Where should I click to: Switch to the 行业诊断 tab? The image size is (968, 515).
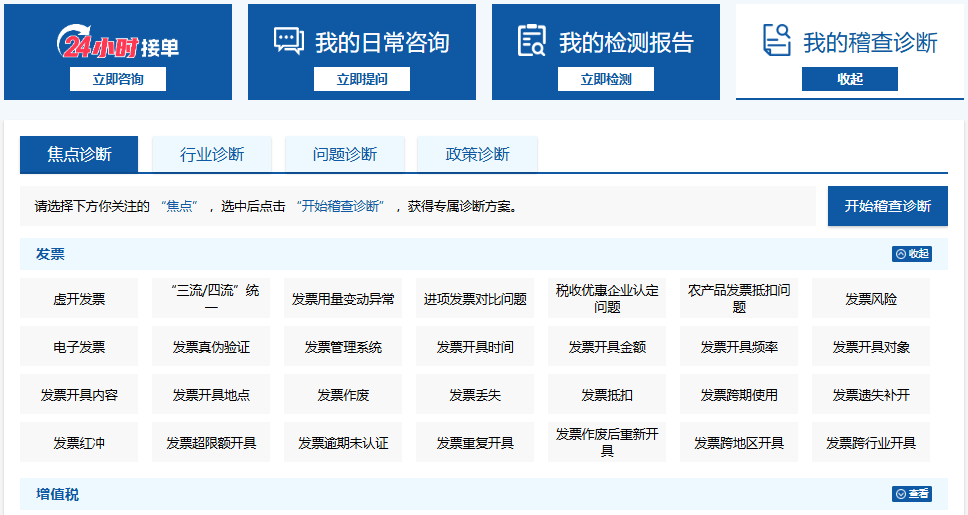point(212,154)
